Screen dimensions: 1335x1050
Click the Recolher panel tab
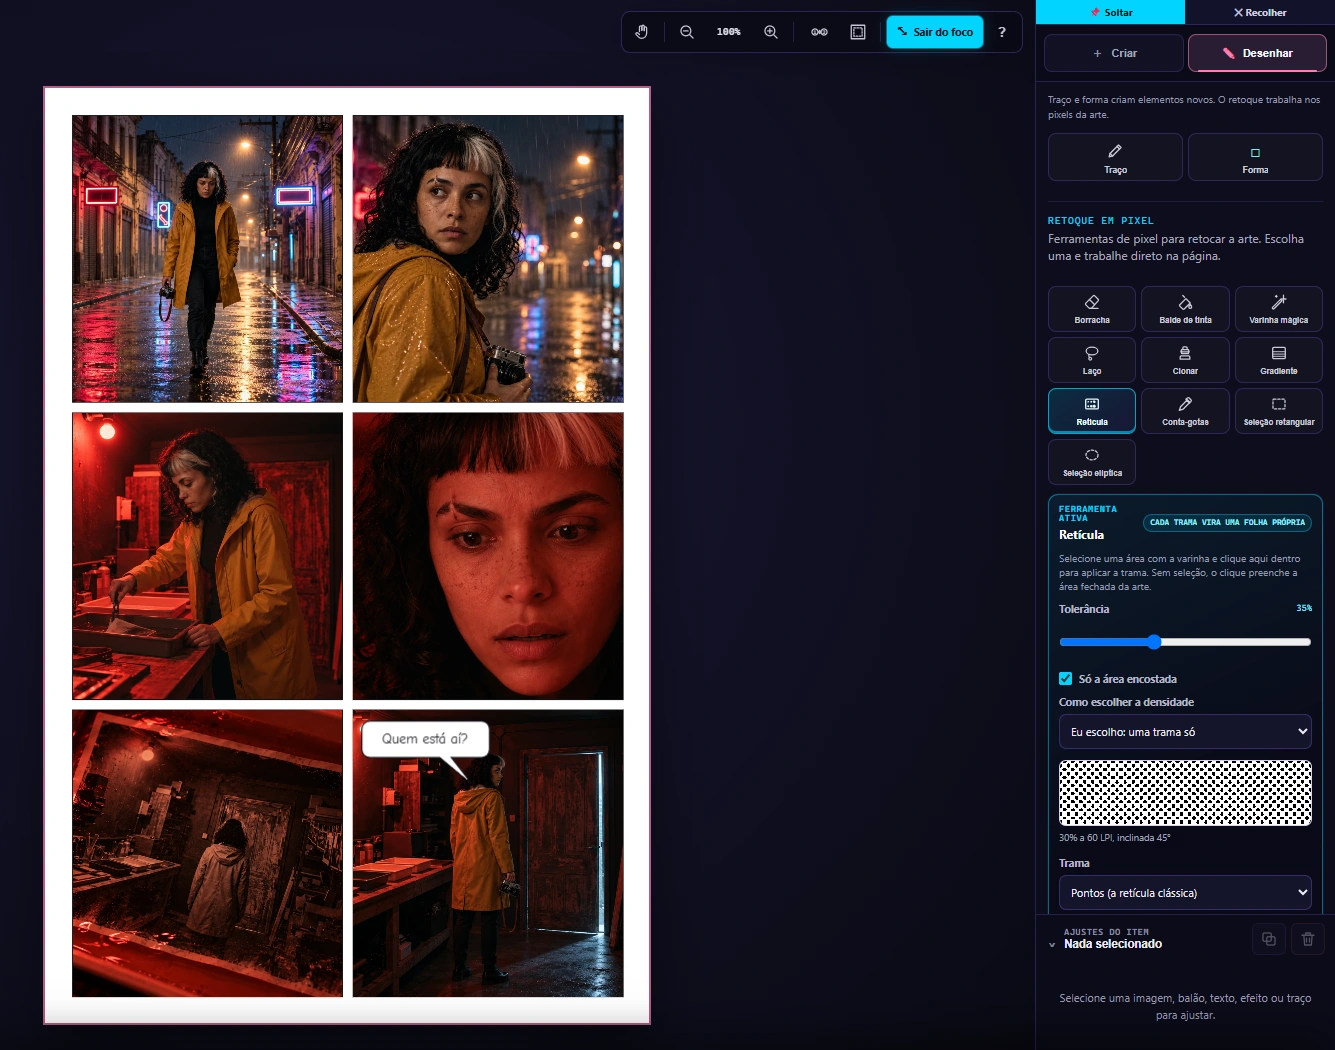pyautogui.click(x=1260, y=12)
